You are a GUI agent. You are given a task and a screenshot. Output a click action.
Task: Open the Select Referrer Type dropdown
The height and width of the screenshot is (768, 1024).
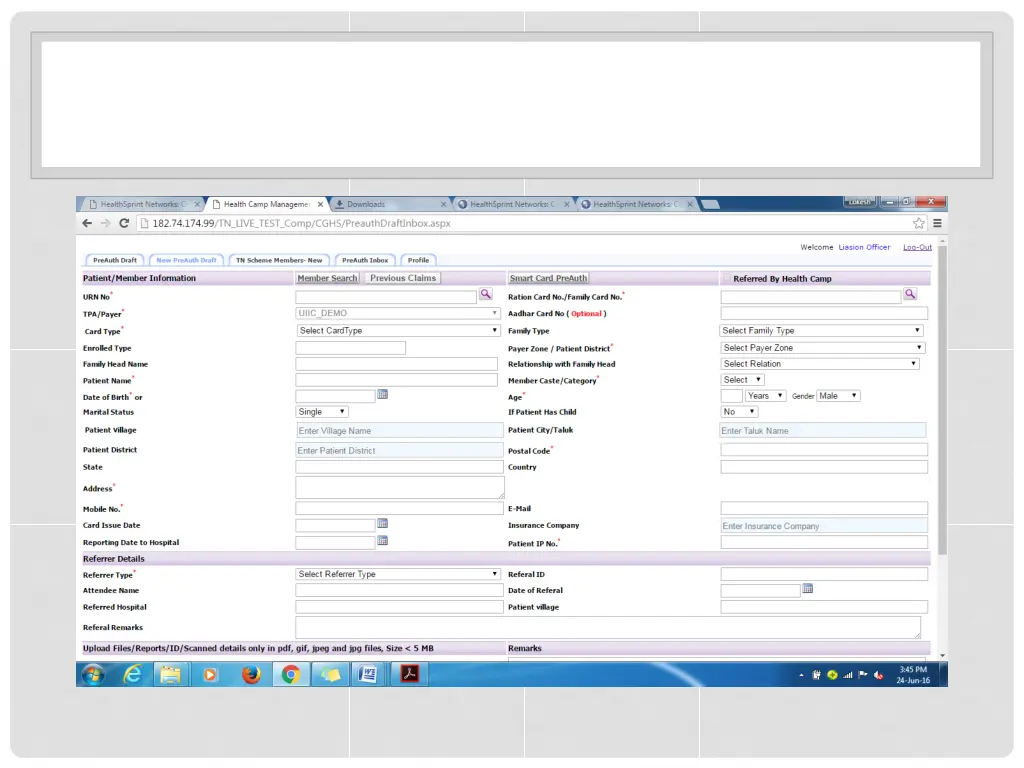click(x=398, y=574)
